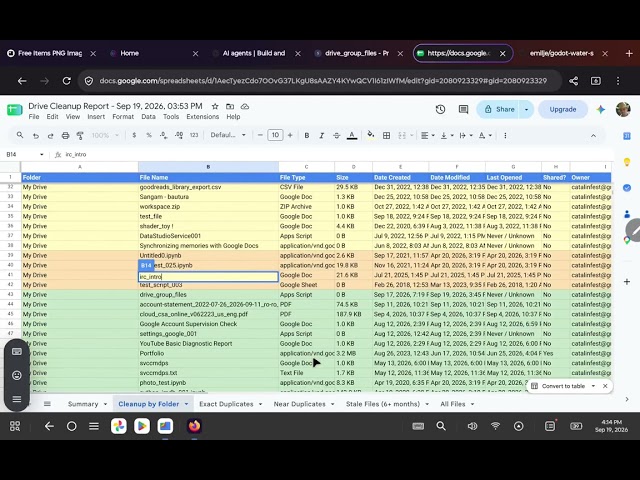640x480 pixels.
Task: Switch to the Near Duplicates sheet tab
Action: click(300, 404)
